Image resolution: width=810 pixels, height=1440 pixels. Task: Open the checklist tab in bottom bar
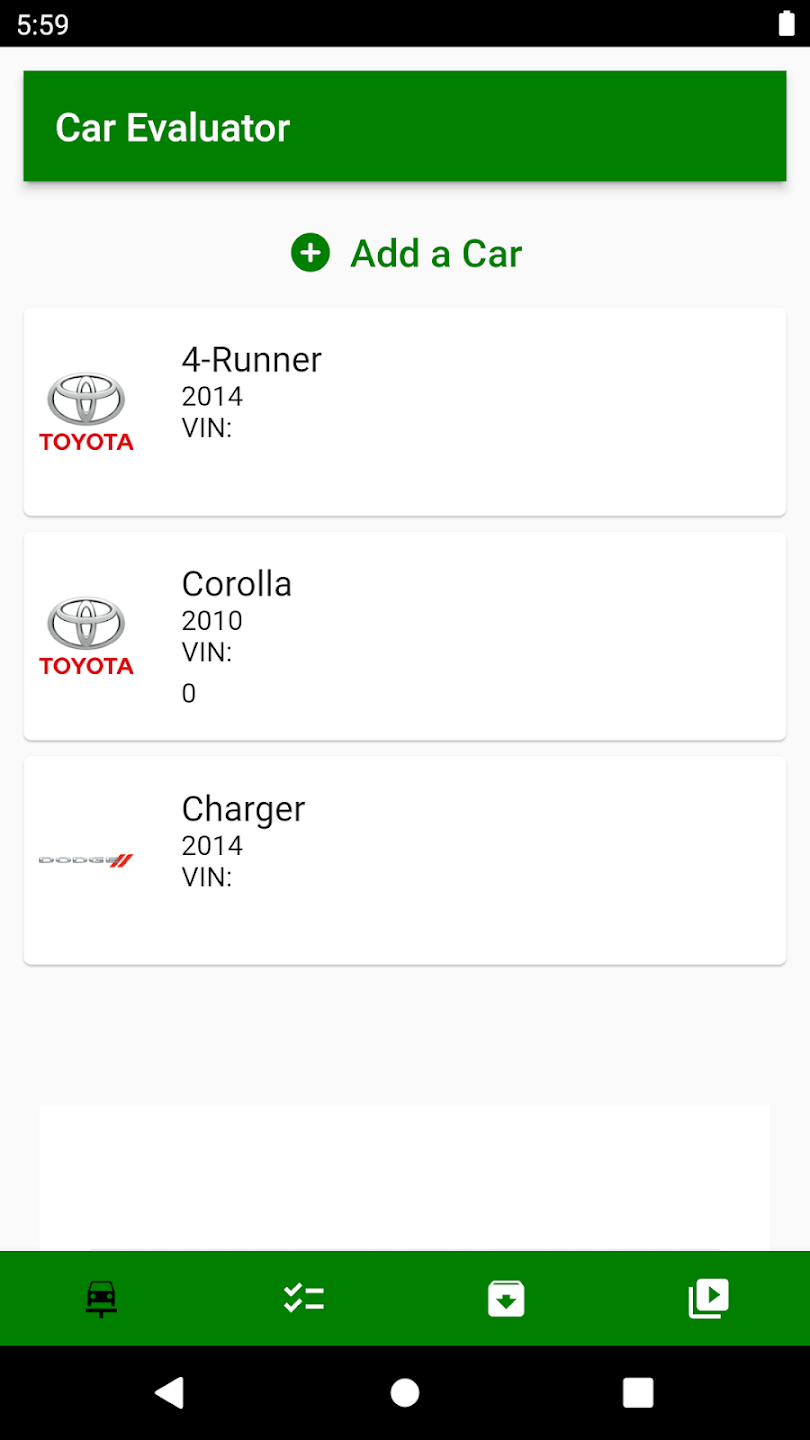pyautogui.click(x=303, y=1298)
